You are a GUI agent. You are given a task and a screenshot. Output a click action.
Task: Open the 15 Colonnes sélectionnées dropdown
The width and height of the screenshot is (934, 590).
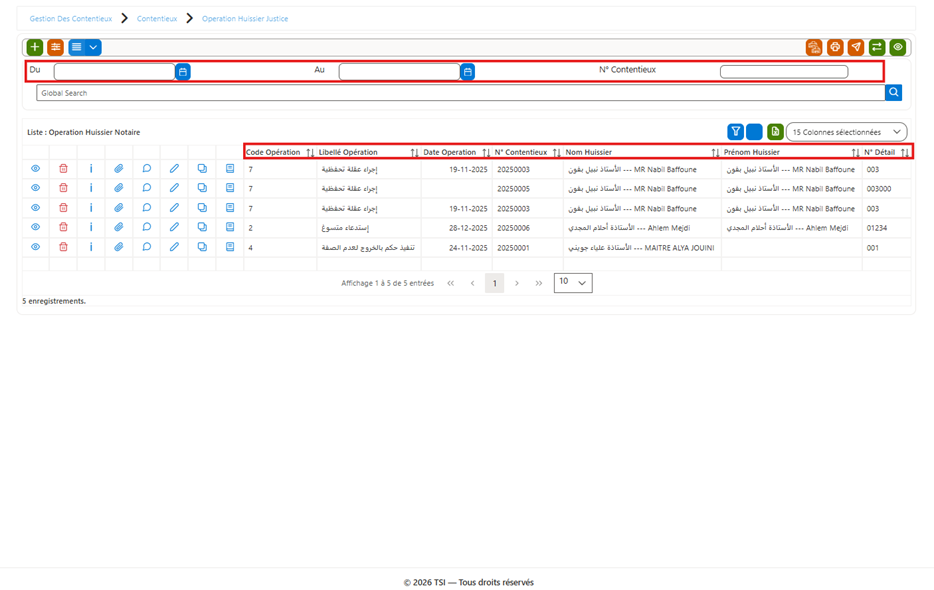click(846, 132)
